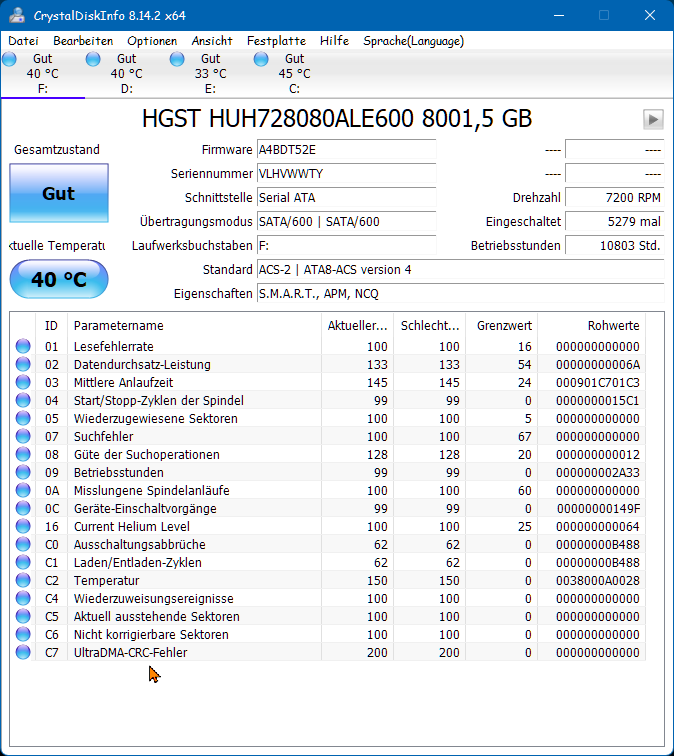This screenshot has width=674, height=756.
Task: Click the Grenzwert column header
Action: (x=501, y=326)
